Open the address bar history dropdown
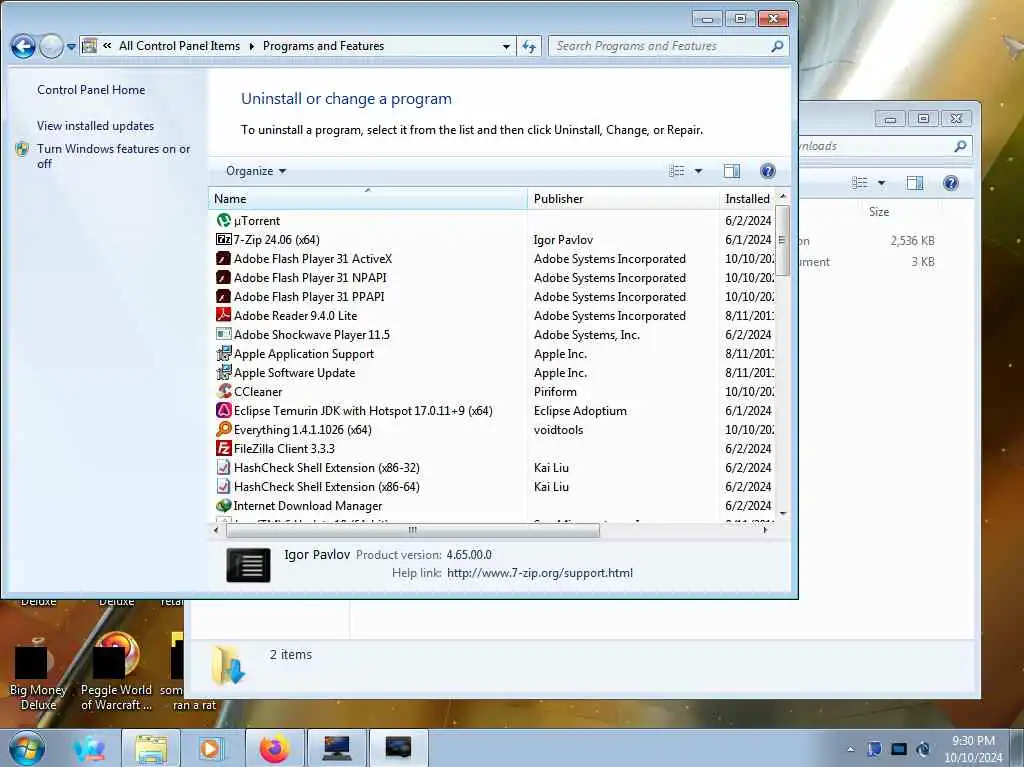 506,46
